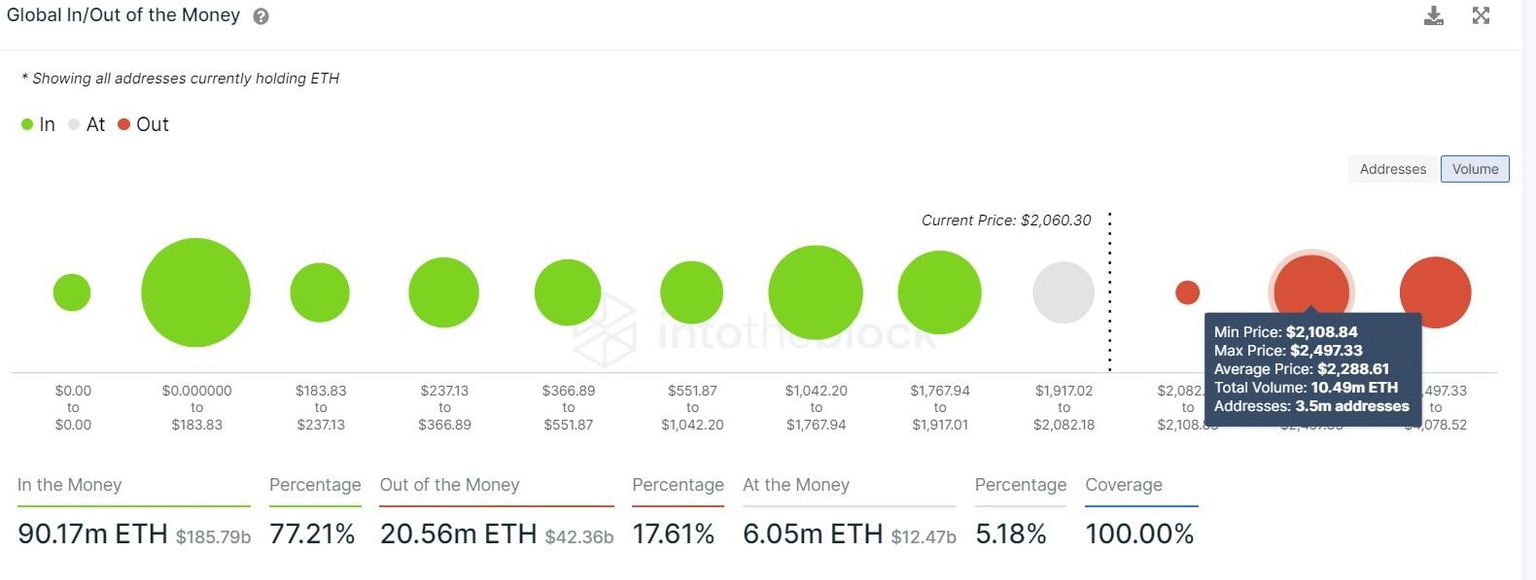Screen dimensions: 1536x580
Task: Click the In the Money header
Action: (x=69, y=484)
